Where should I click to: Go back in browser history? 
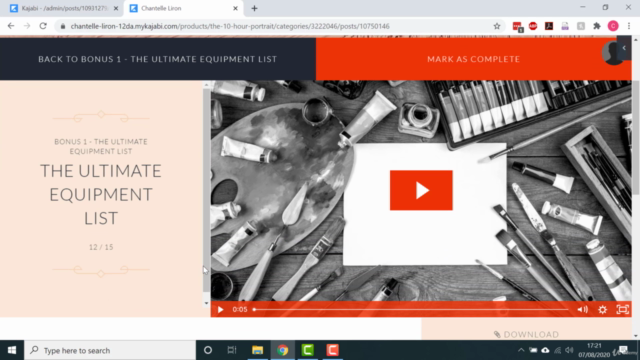11,26
